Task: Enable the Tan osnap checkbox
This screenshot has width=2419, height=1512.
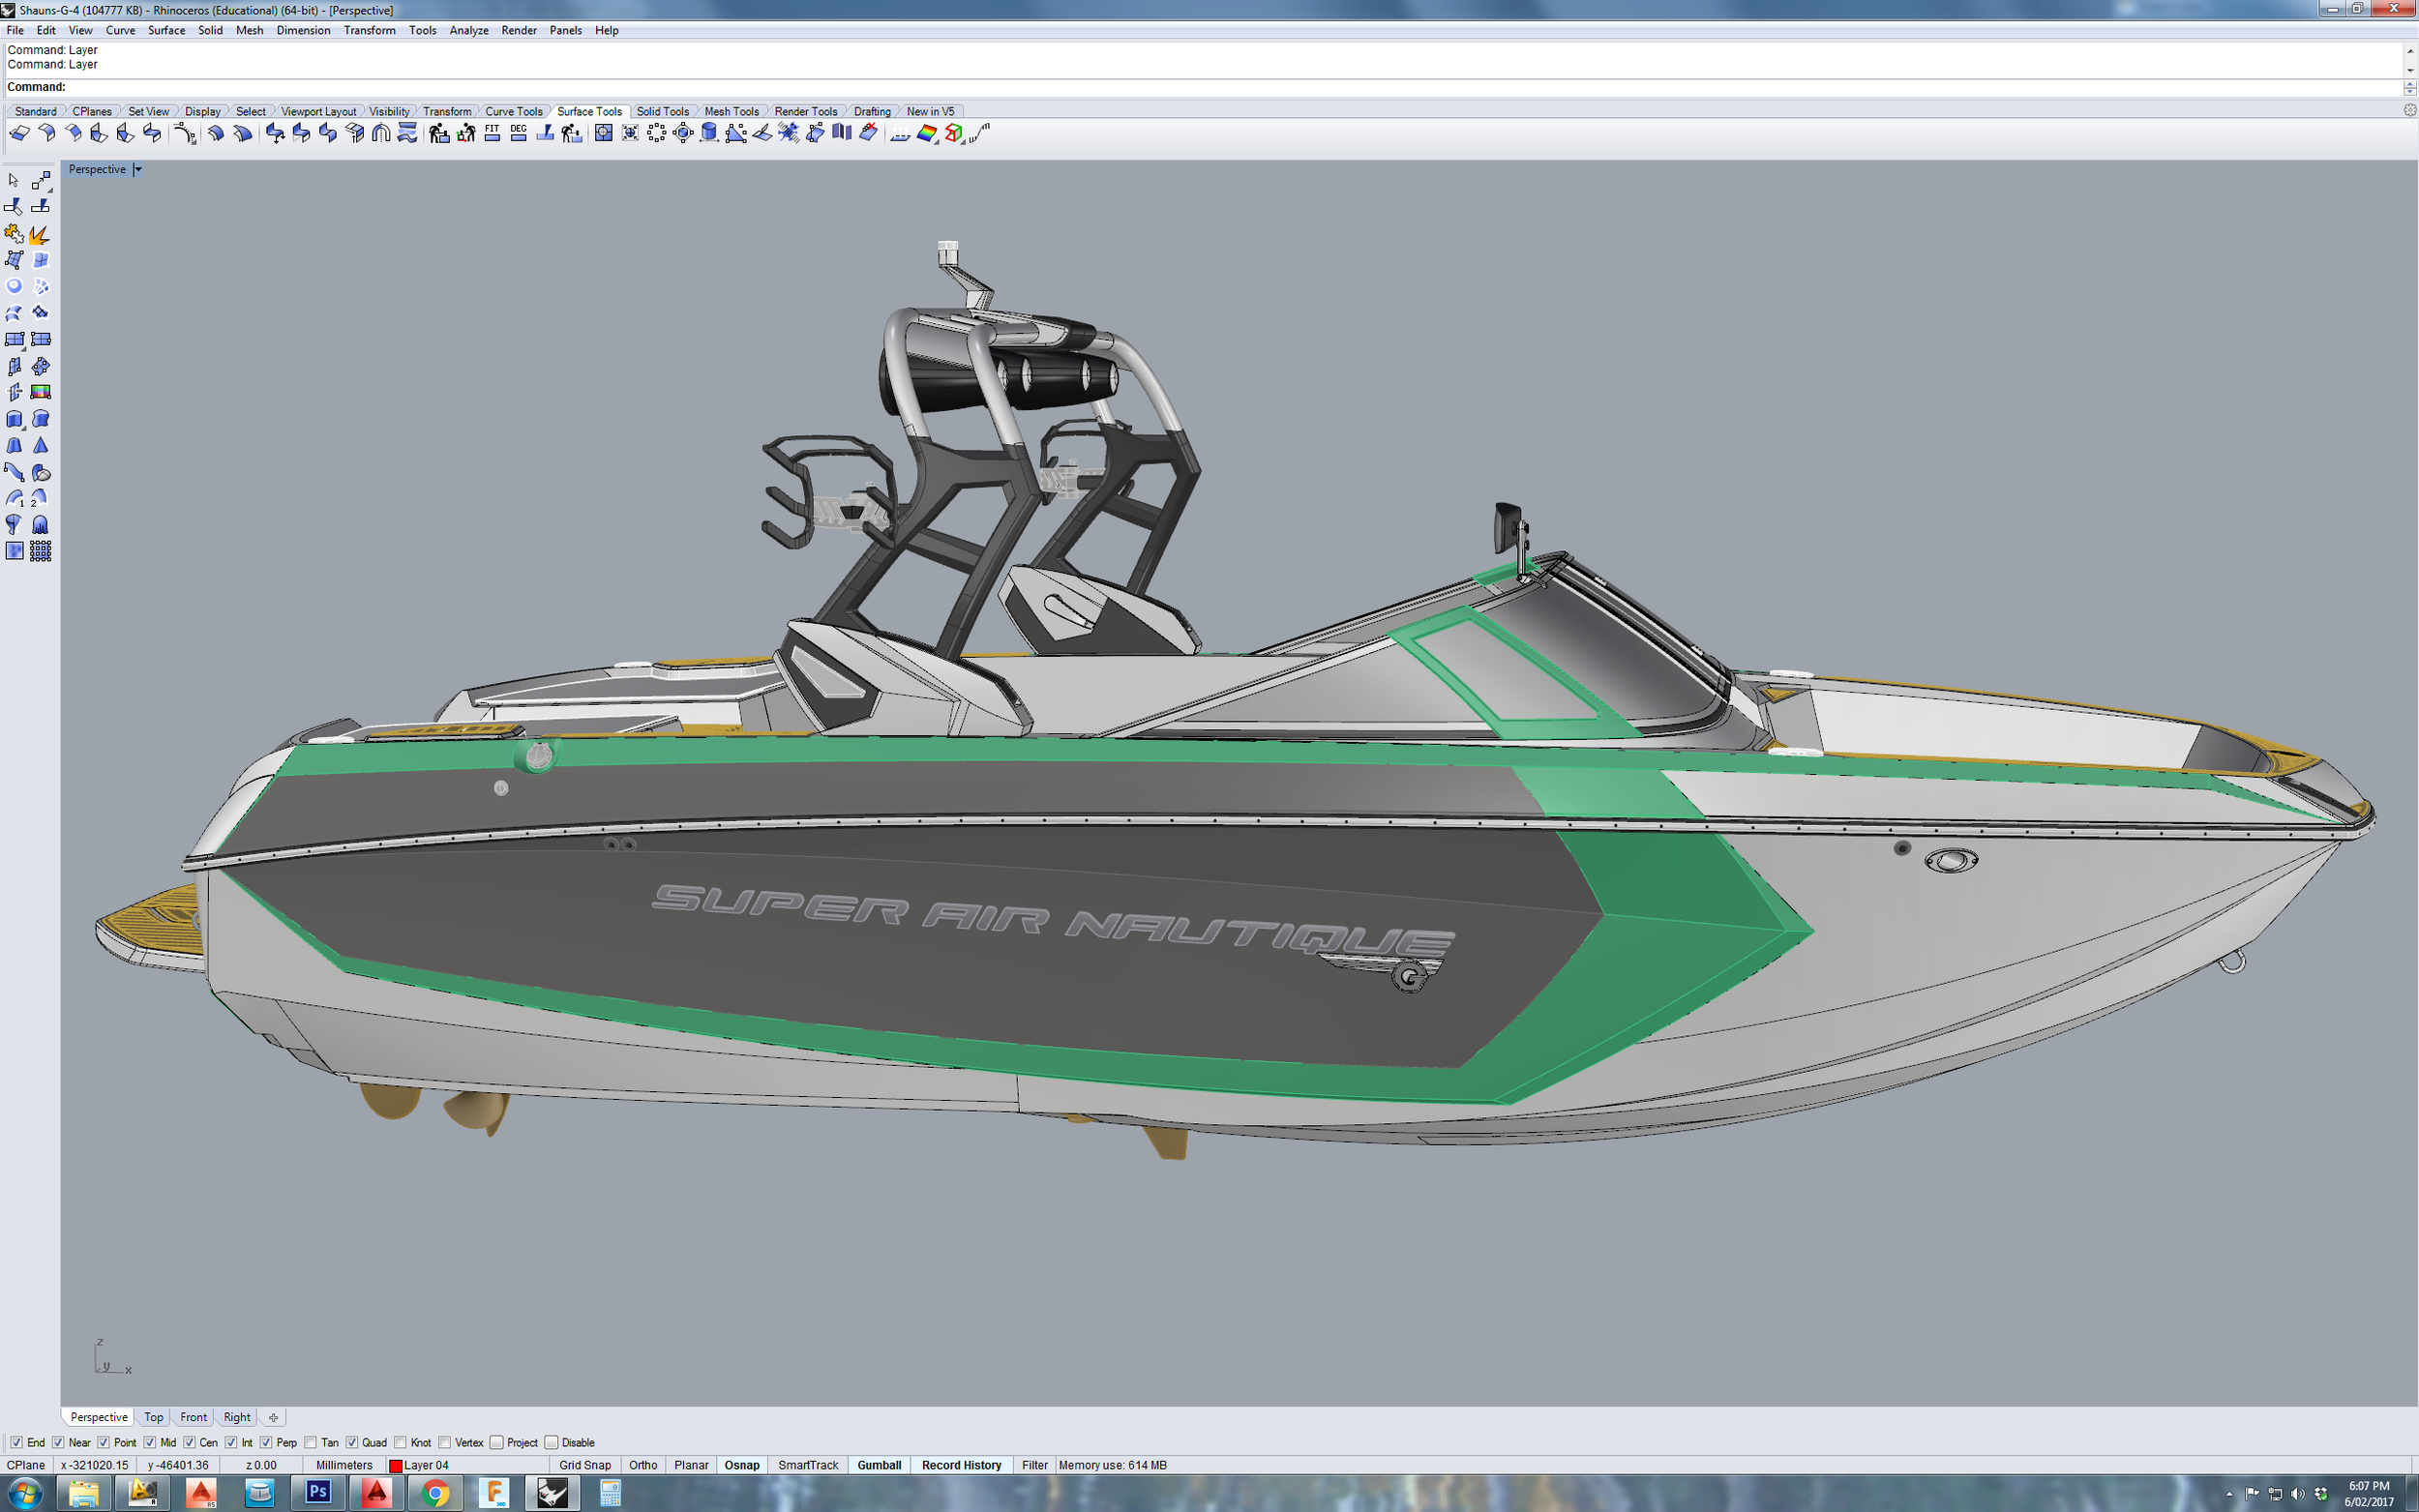Action: click(311, 1442)
